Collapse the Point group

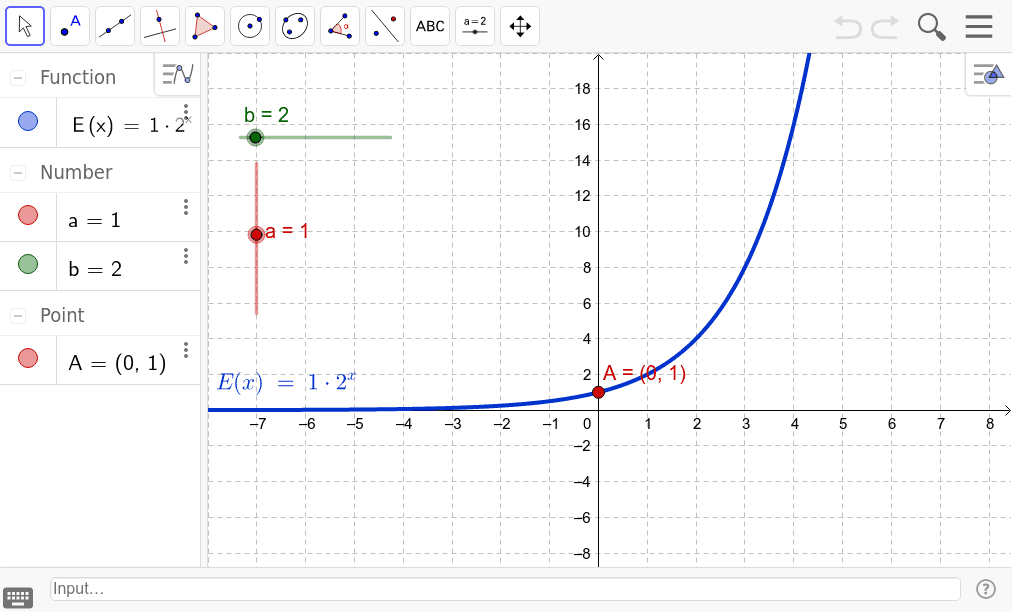coord(18,315)
